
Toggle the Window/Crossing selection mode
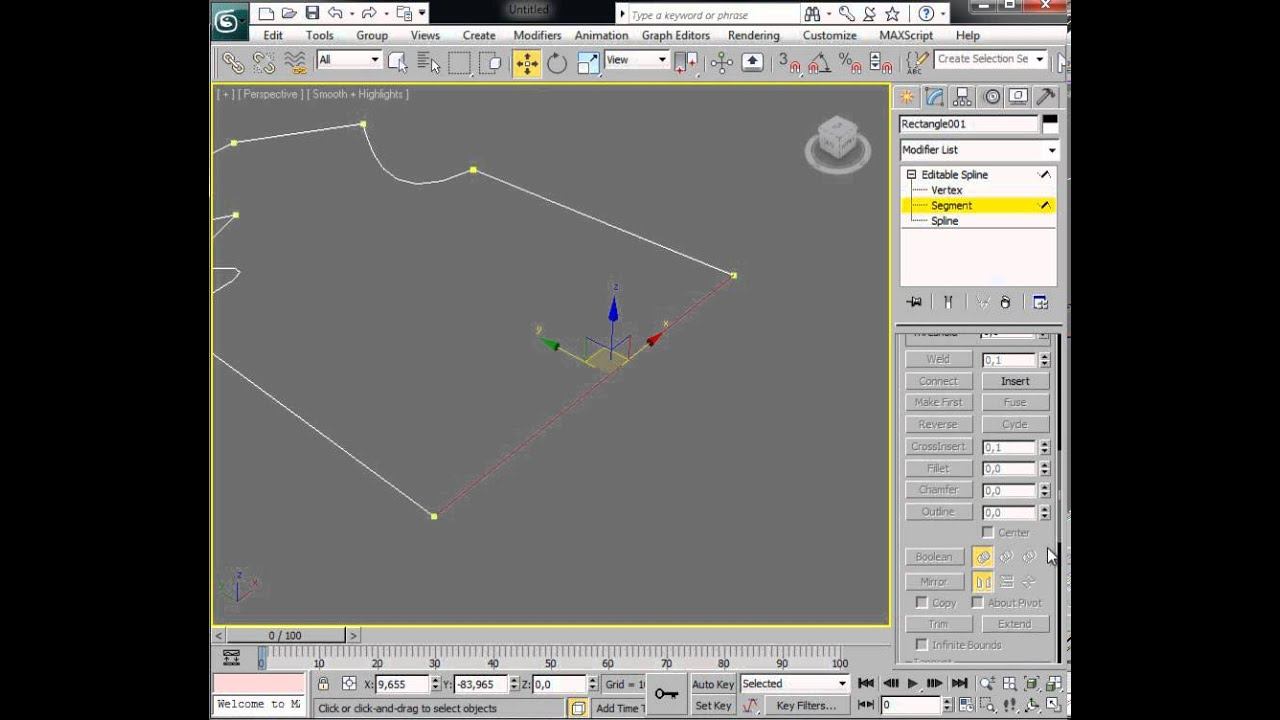490,63
